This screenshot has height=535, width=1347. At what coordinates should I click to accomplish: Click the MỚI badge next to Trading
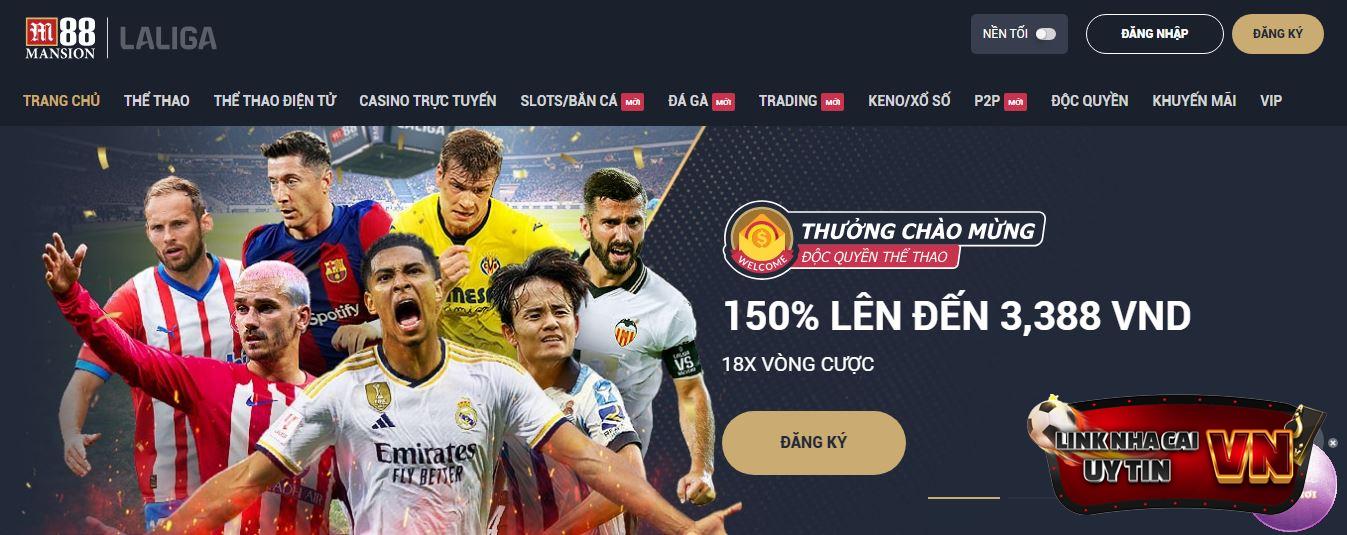coord(832,101)
